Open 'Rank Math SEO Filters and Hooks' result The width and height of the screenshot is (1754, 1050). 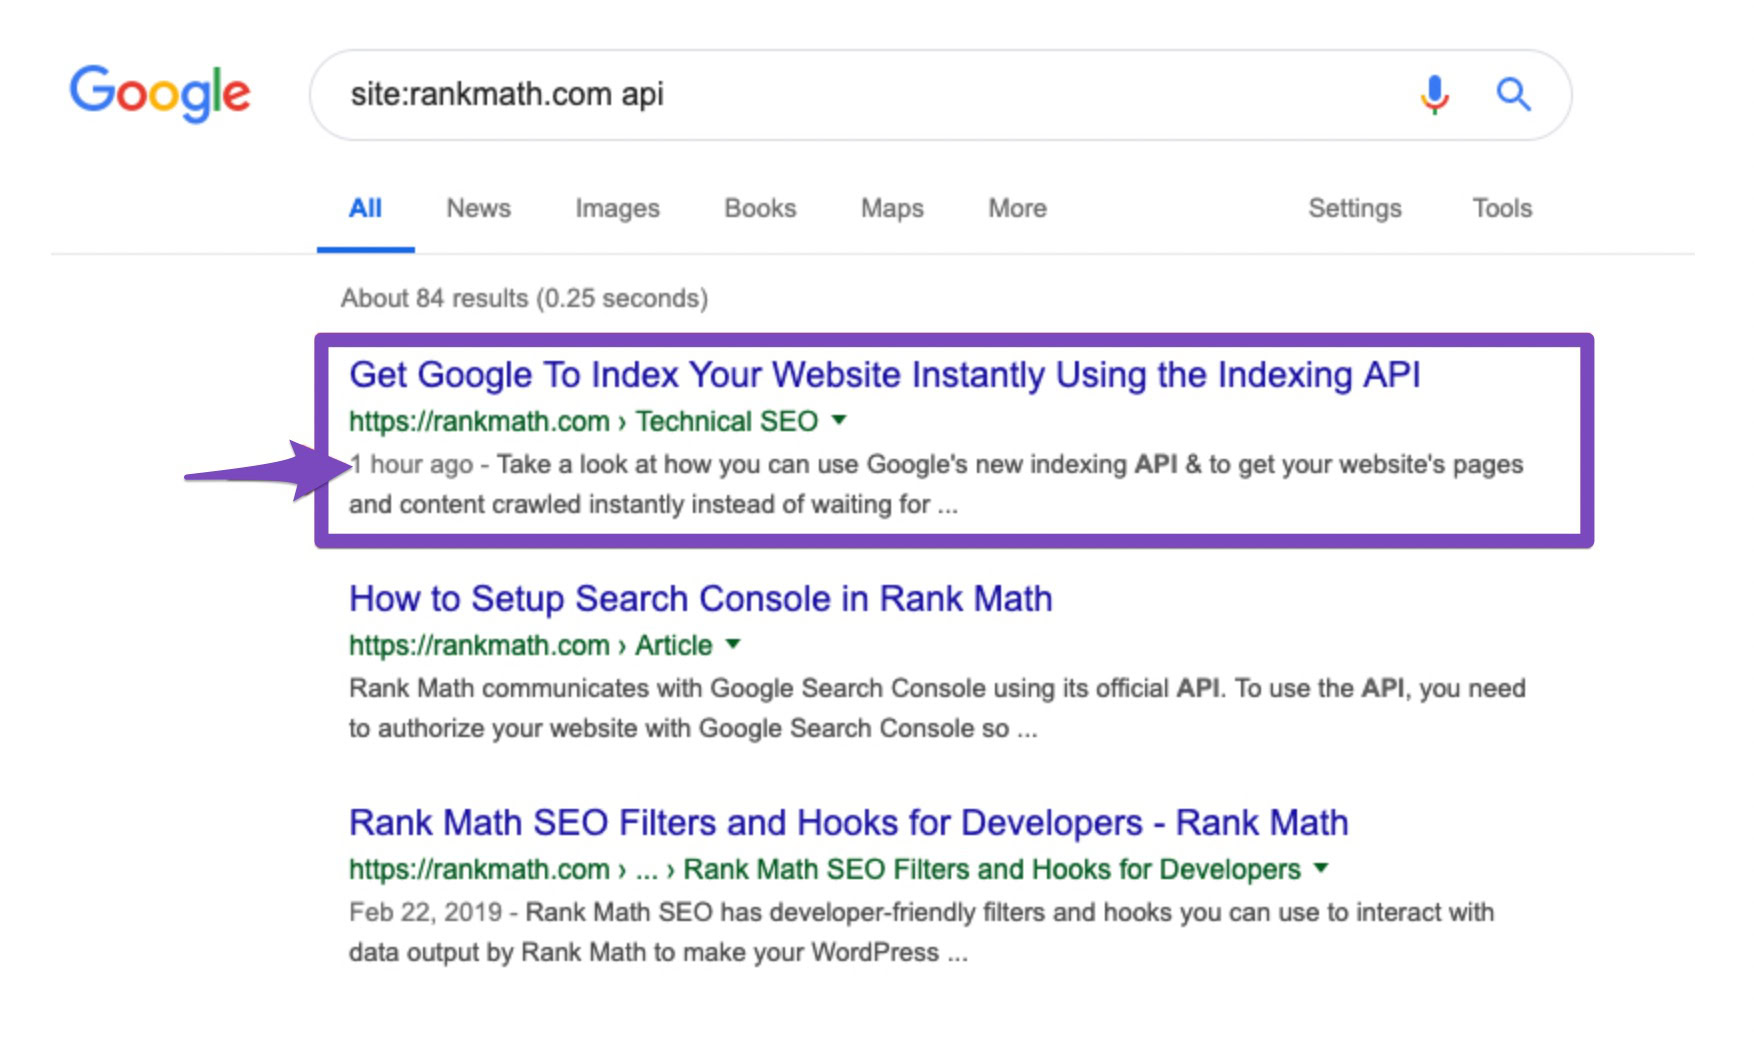point(848,823)
